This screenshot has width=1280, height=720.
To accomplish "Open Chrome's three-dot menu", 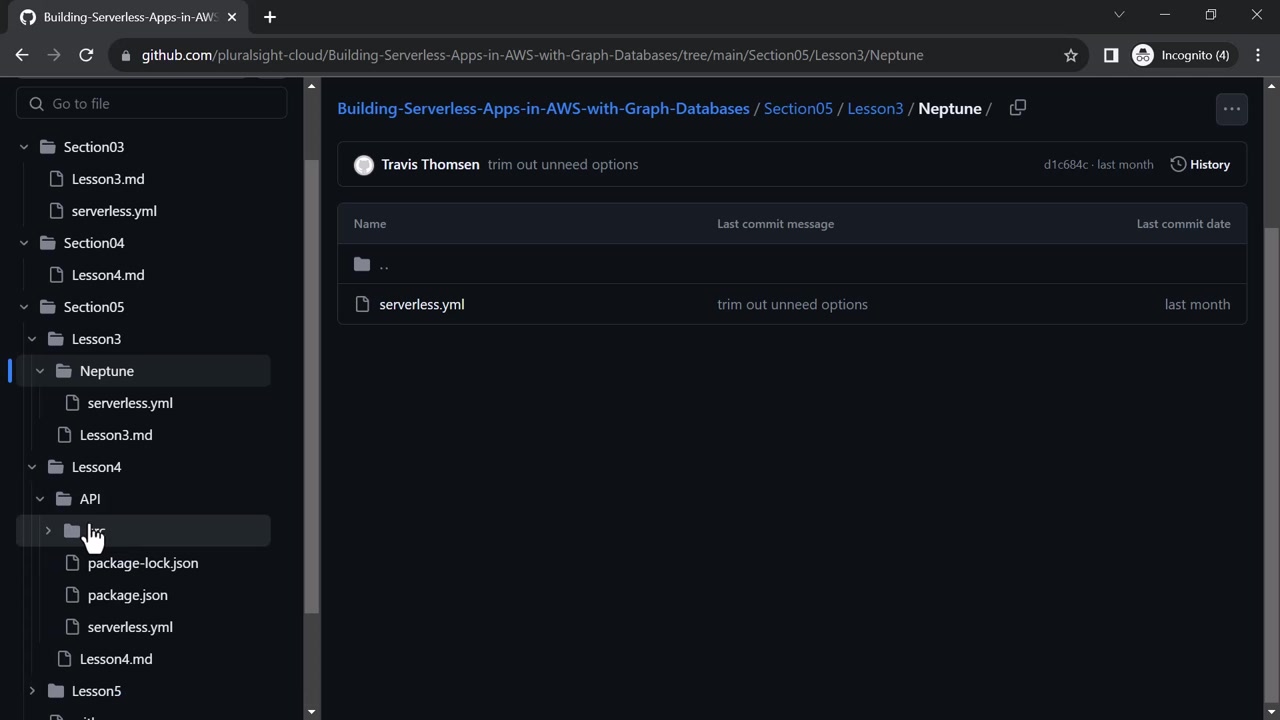I will click(1258, 55).
